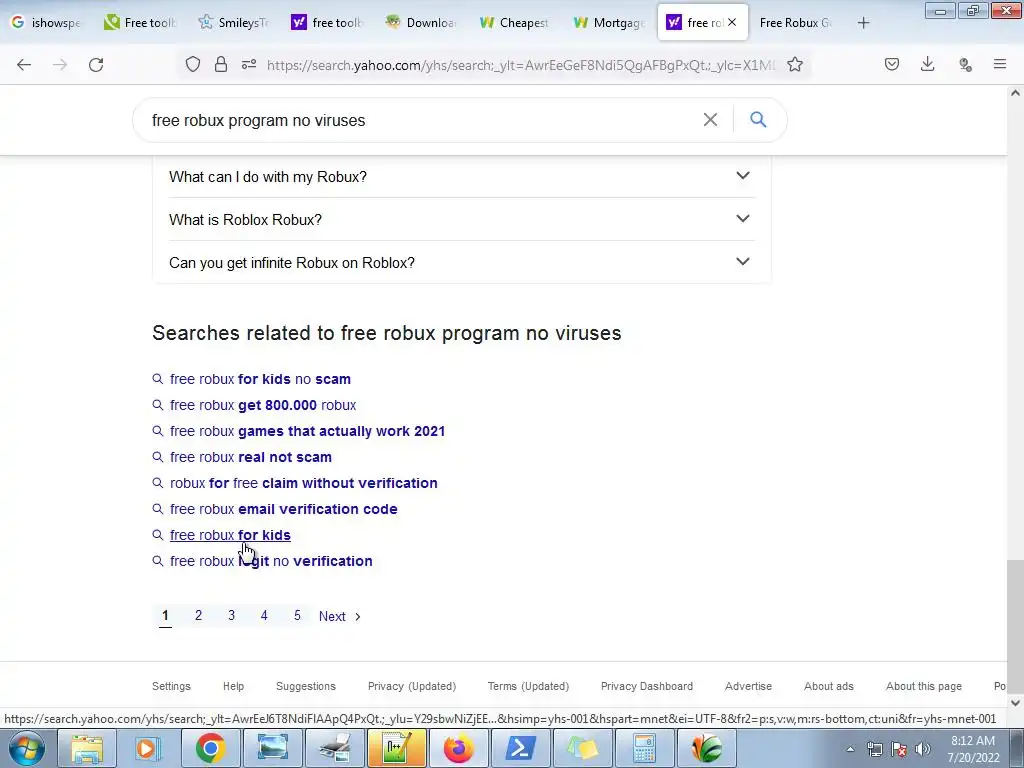Go to results page 3
The height and width of the screenshot is (768, 1024).
pos(231,615)
